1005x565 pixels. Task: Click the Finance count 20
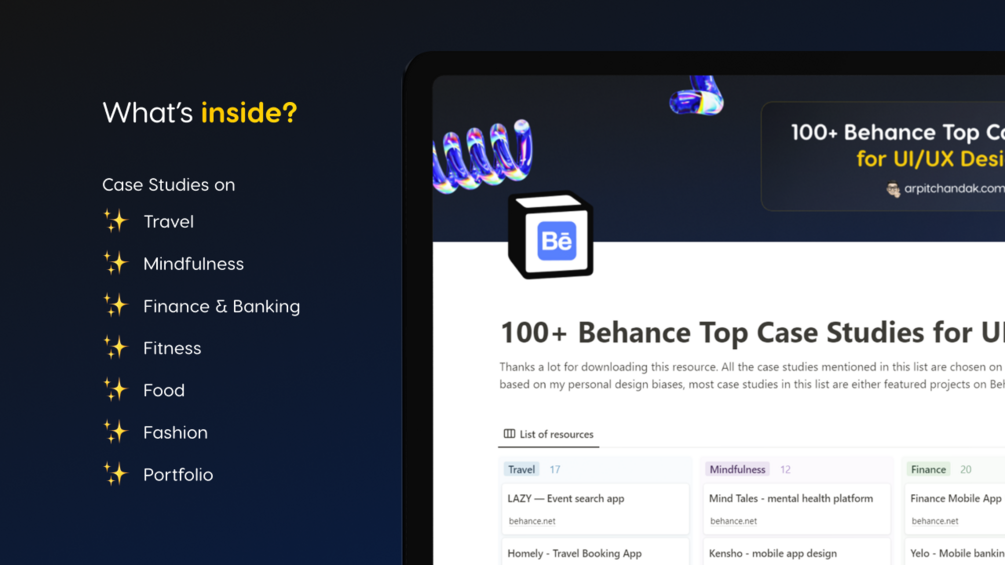(966, 470)
